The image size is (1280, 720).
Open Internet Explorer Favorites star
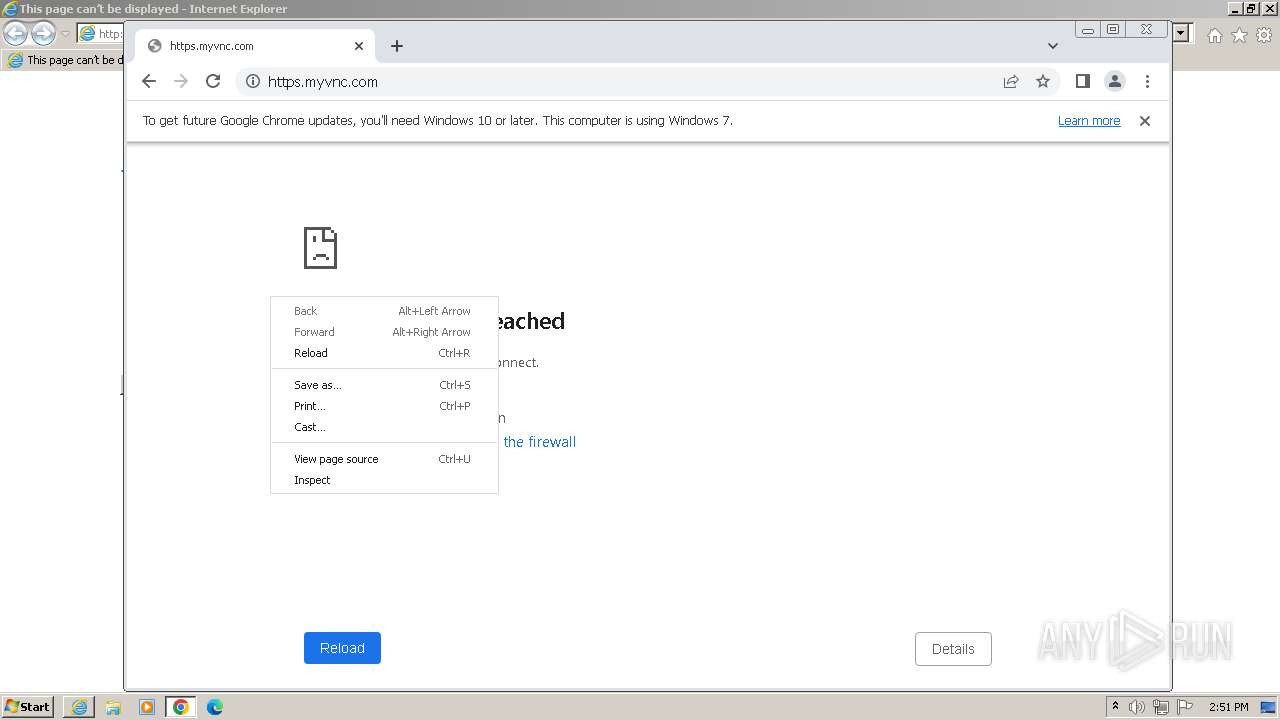point(1239,35)
